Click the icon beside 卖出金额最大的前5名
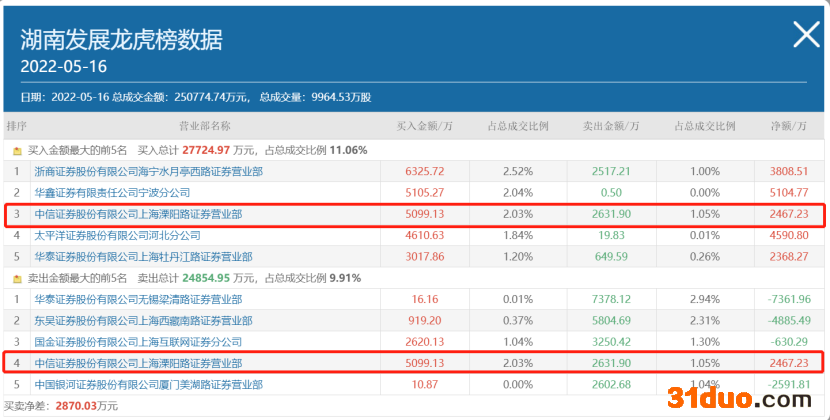830x420 pixels. [x=16, y=278]
